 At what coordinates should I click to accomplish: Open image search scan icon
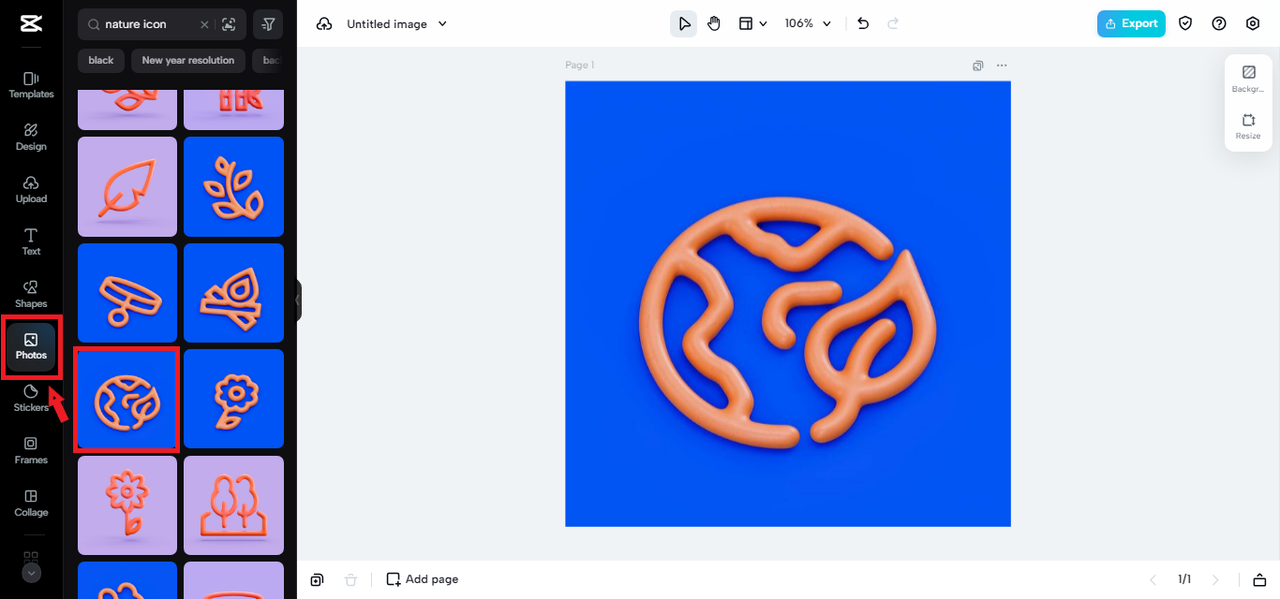point(229,24)
